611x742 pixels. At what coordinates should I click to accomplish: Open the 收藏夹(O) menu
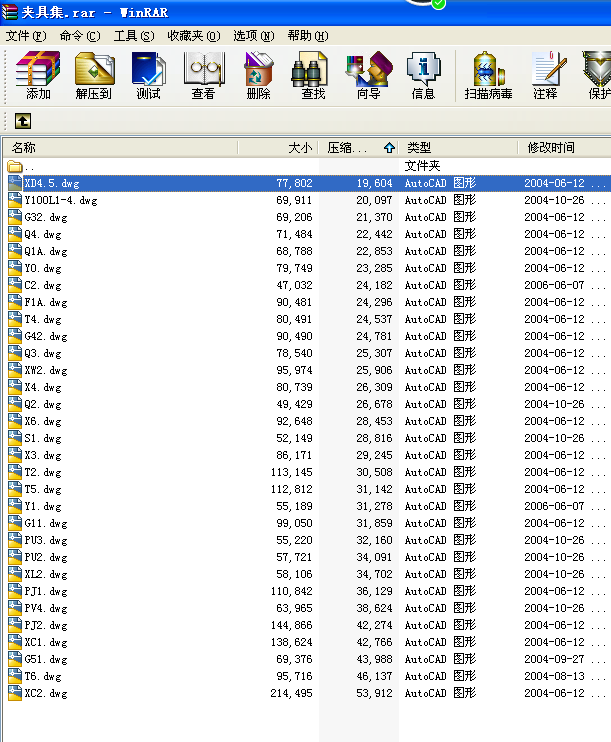coord(194,36)
